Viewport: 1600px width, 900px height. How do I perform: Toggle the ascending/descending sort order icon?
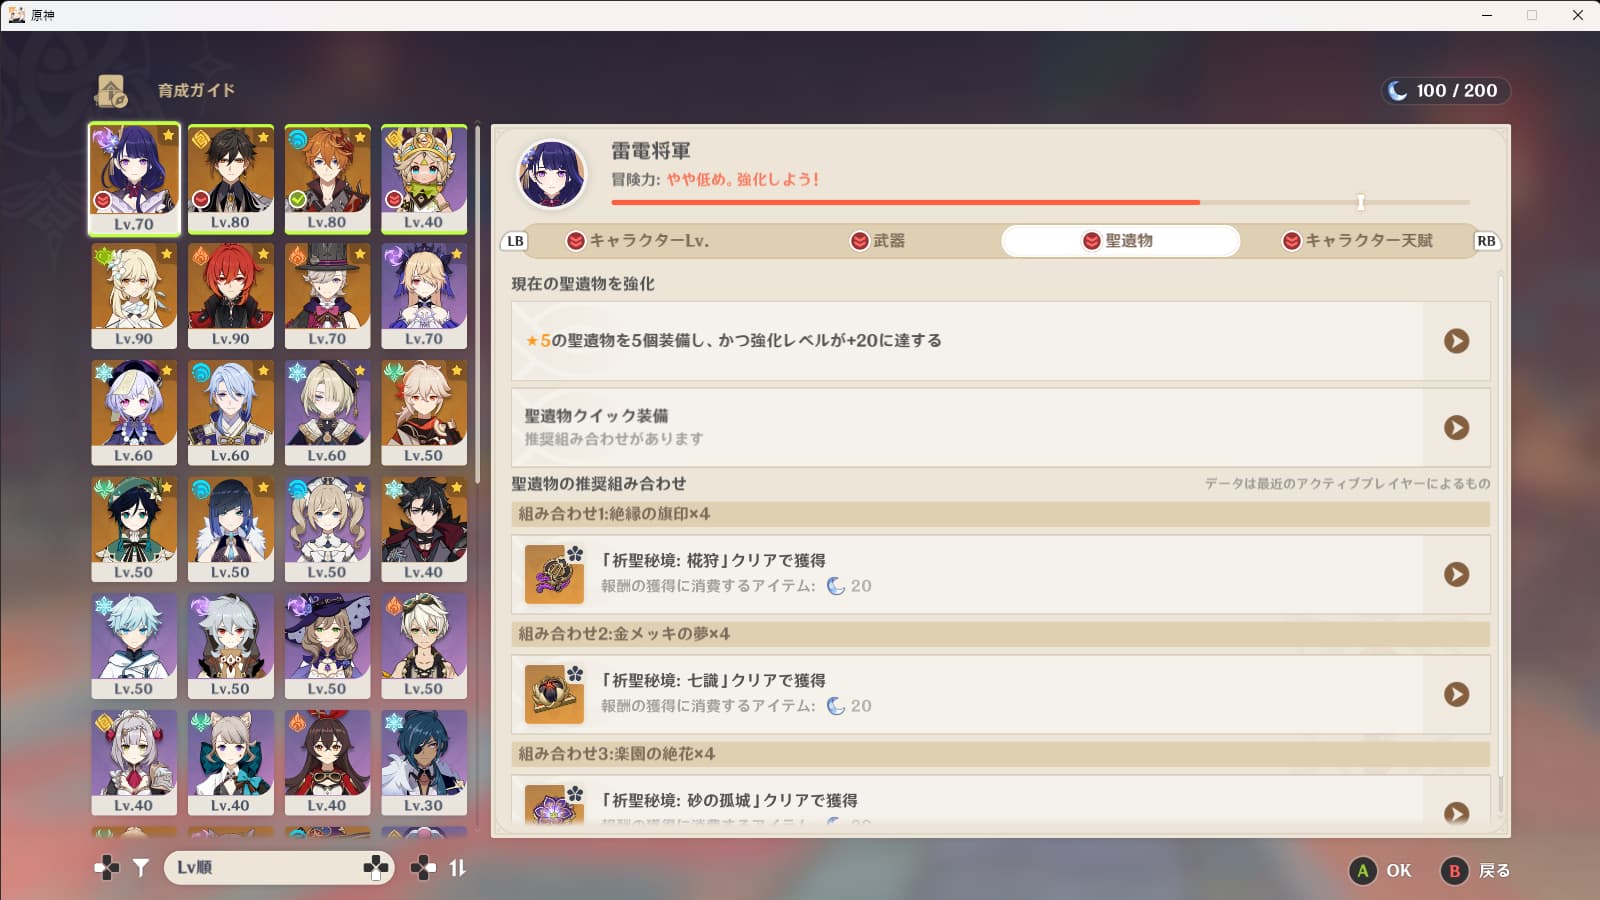(457, 868)
